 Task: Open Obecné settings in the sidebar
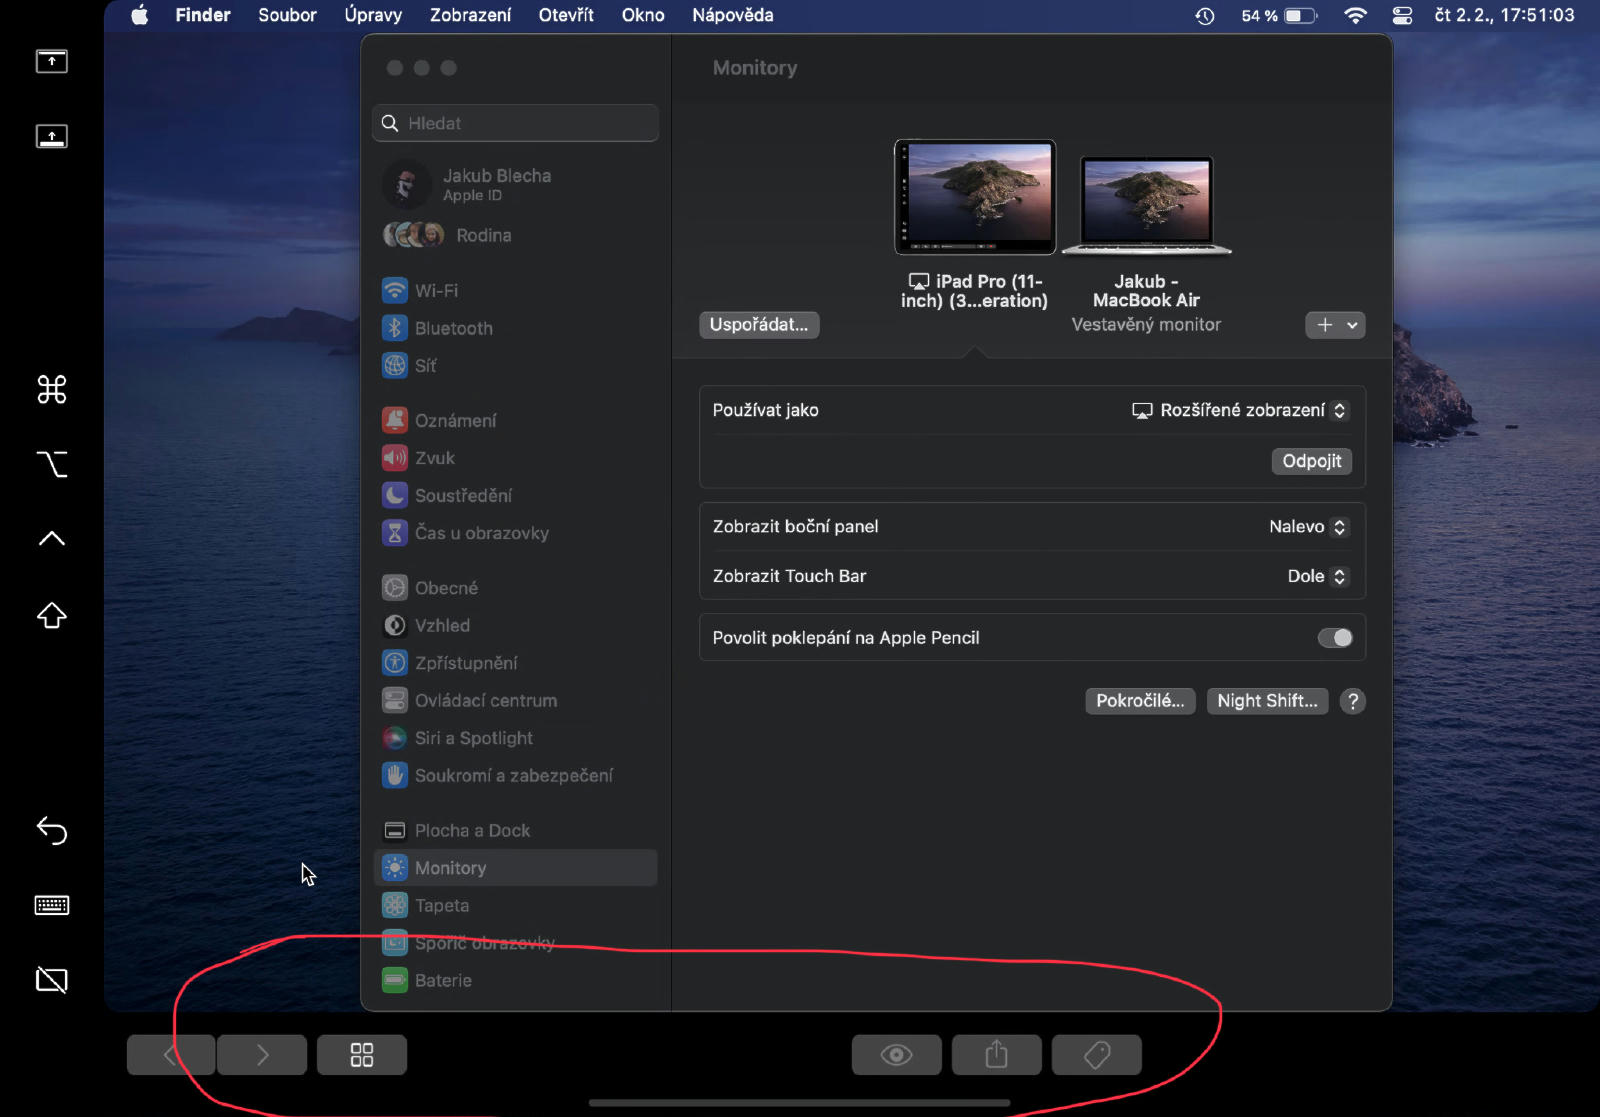click(515, 588)
